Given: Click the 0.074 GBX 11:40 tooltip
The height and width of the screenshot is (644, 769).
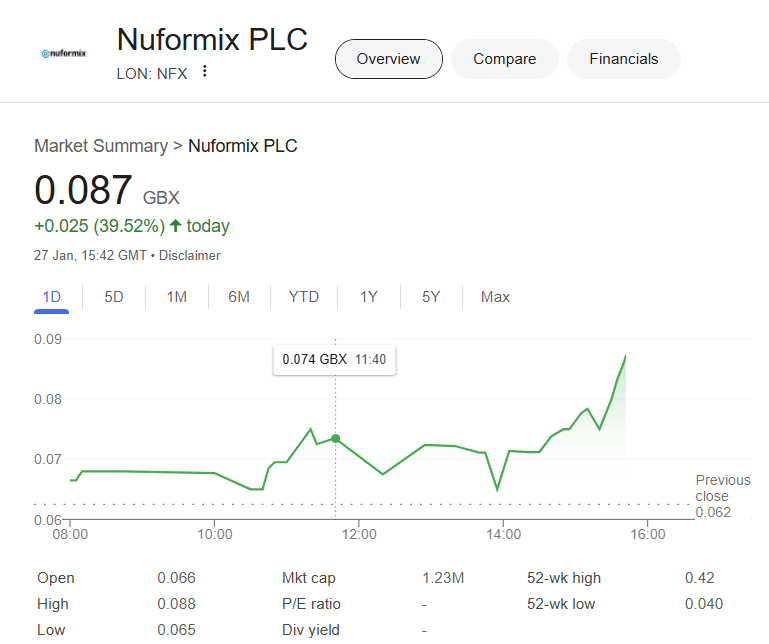Looking at the screenshot, I should (334, 360).
